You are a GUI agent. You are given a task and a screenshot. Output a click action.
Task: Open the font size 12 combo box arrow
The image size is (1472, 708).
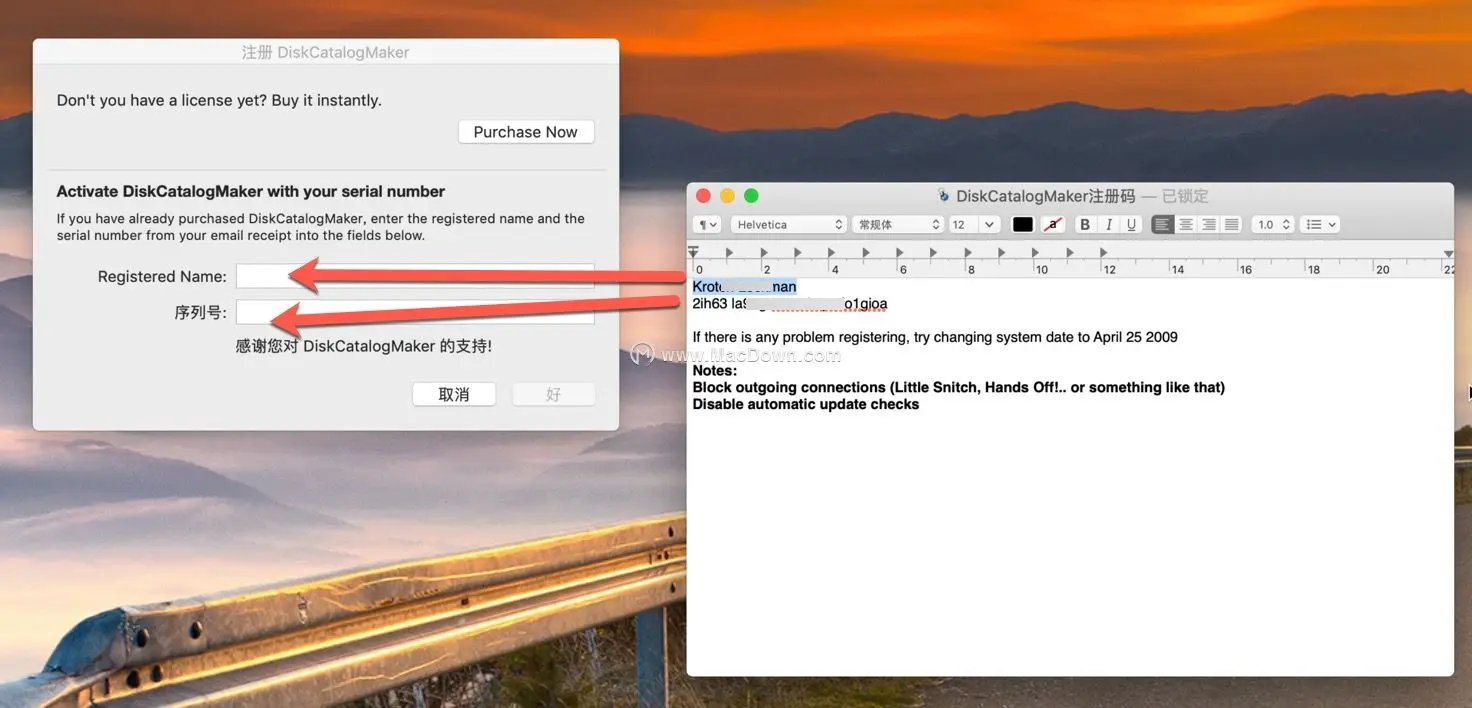(x=990, y=225)
